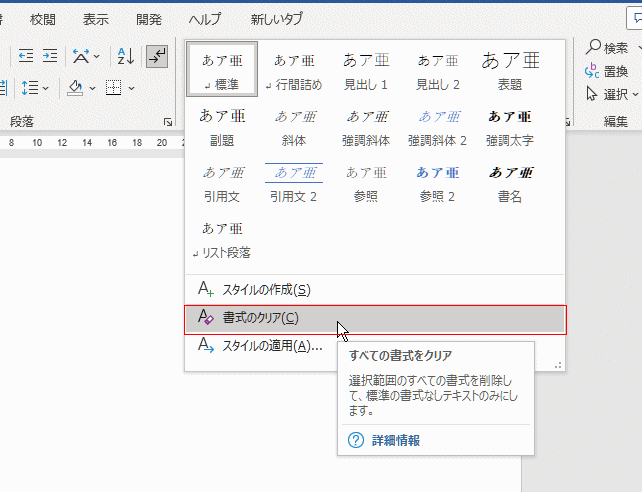Screen dimensions: 642x492
Task: Apply the 見出し 2 style
Action: [438, 69]
